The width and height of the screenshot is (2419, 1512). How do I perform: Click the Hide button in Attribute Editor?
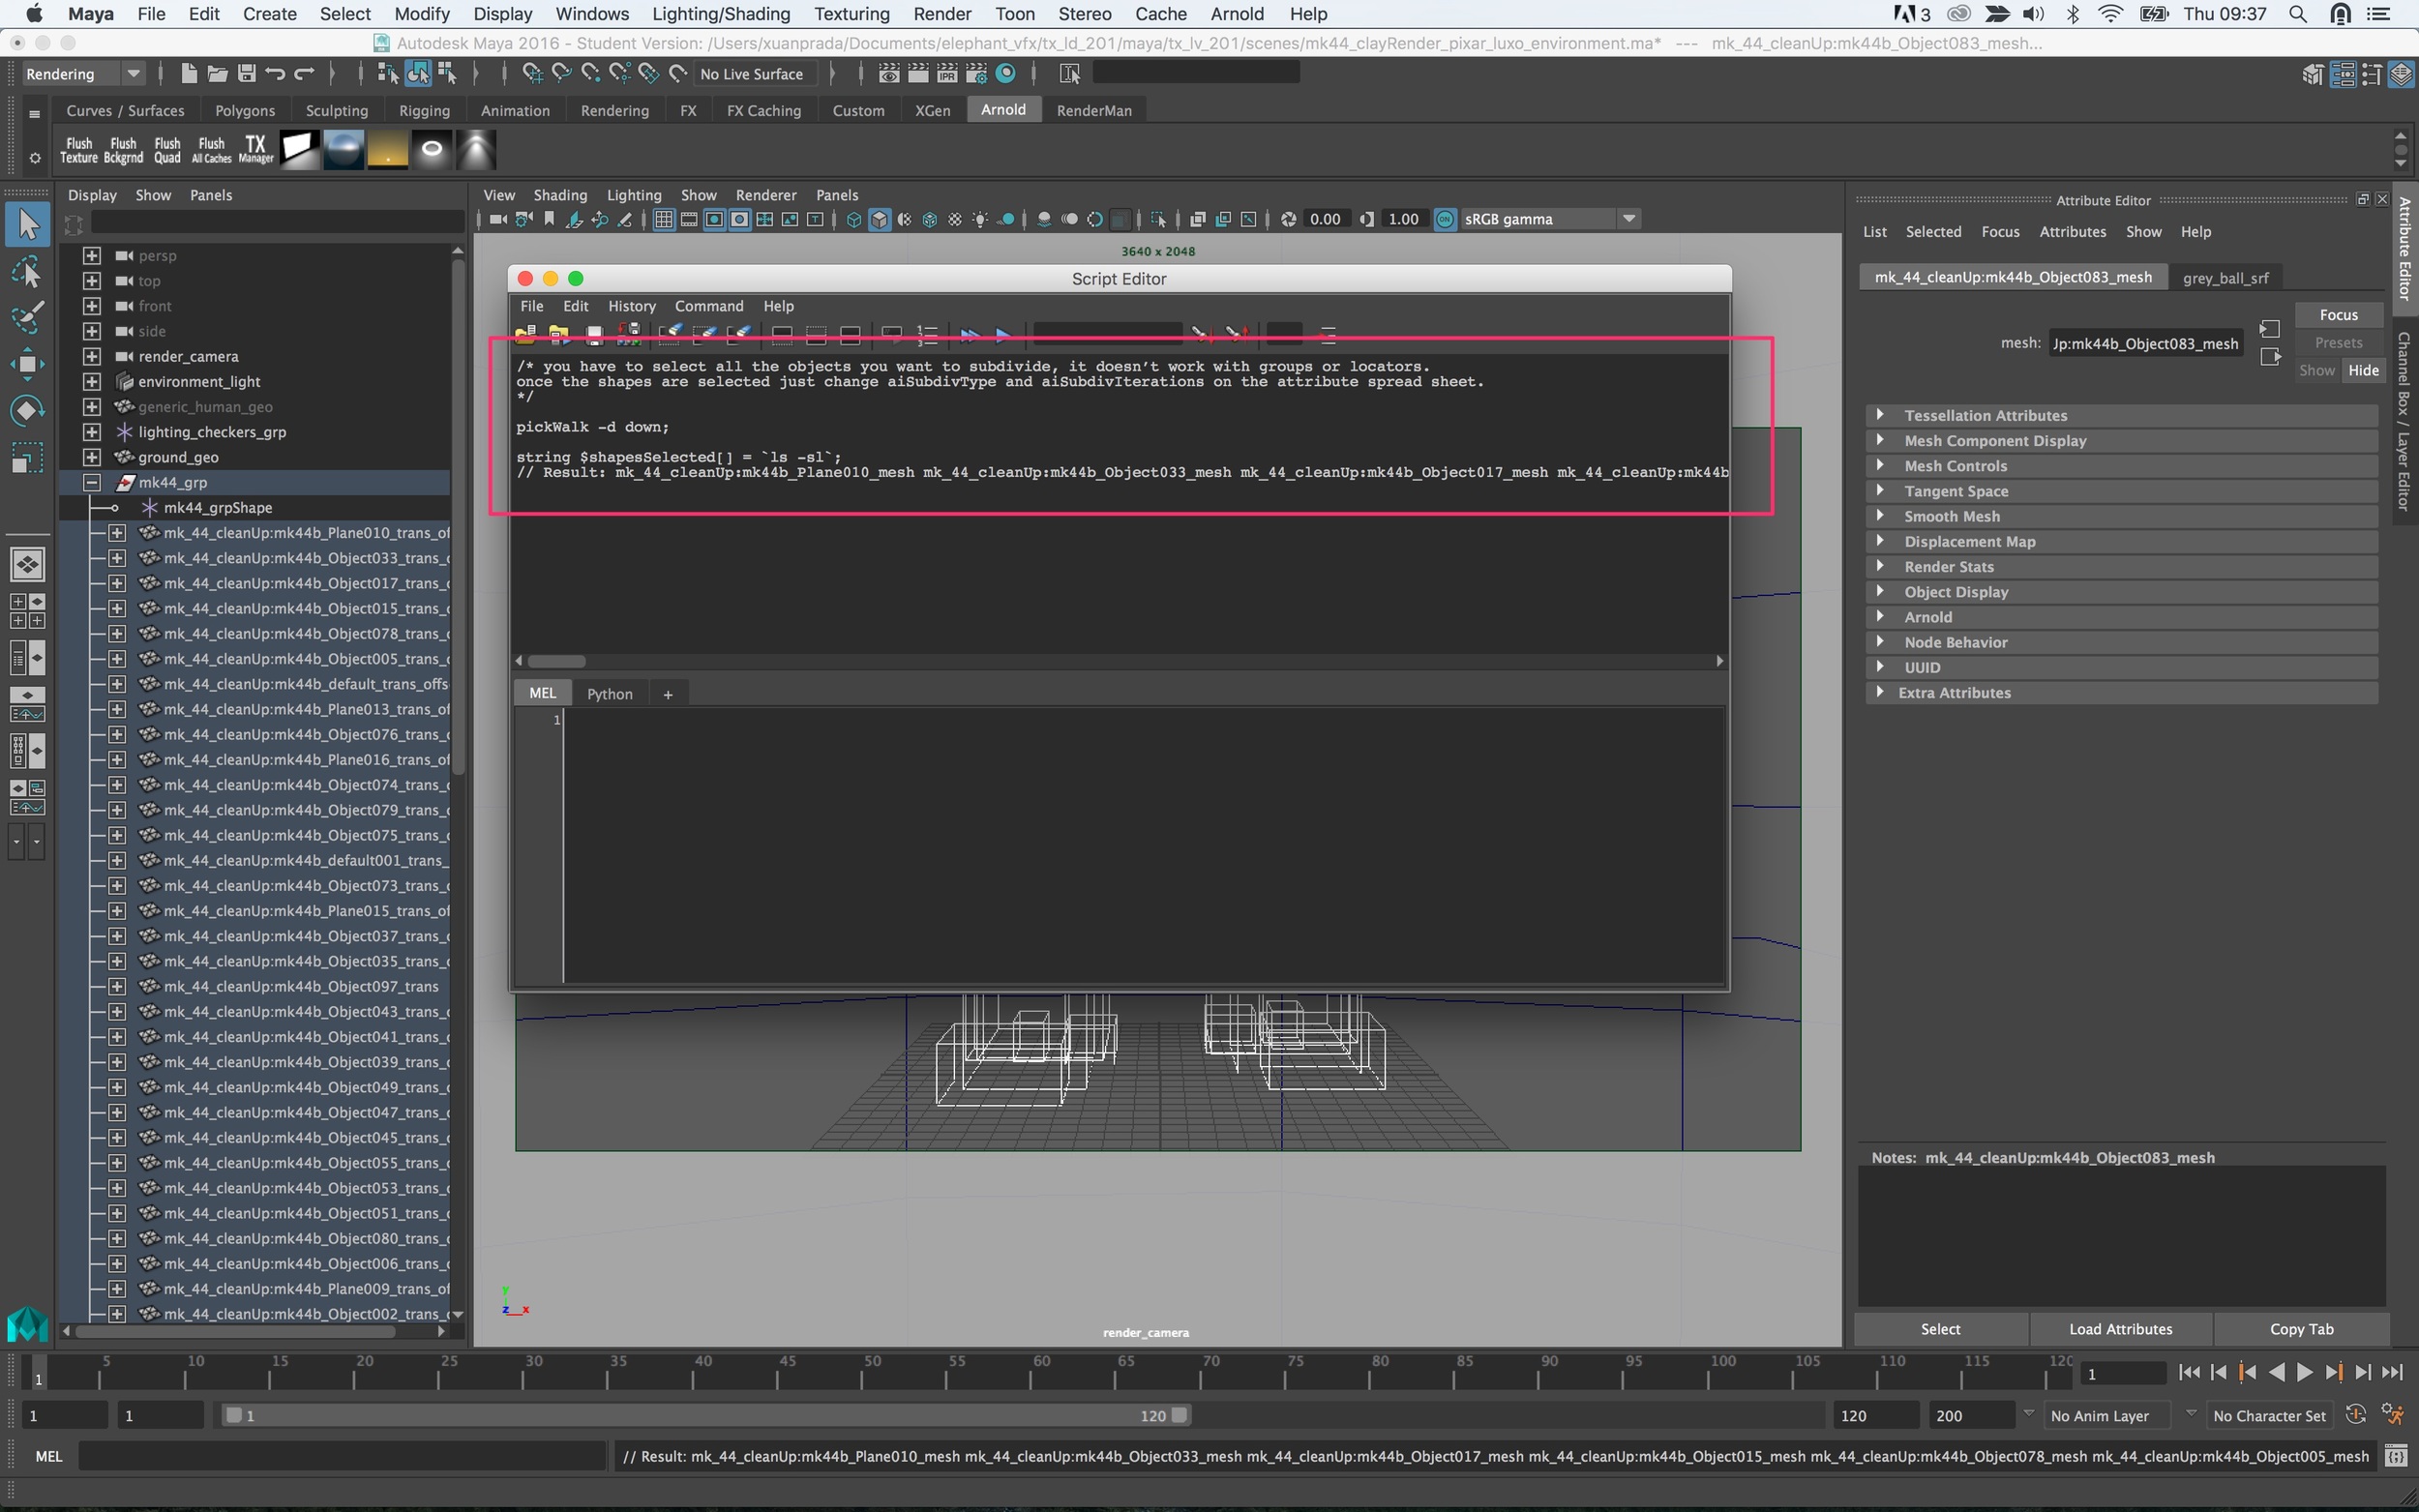pos(2363,370)
